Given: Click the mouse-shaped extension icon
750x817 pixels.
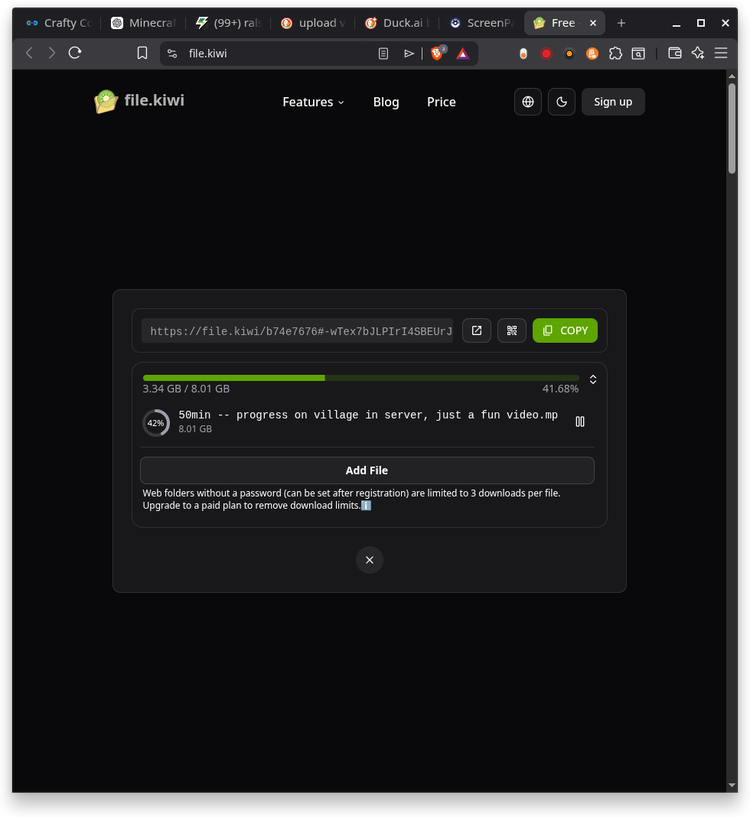Looking at the screenshot, I should click(x=523, y=53).
